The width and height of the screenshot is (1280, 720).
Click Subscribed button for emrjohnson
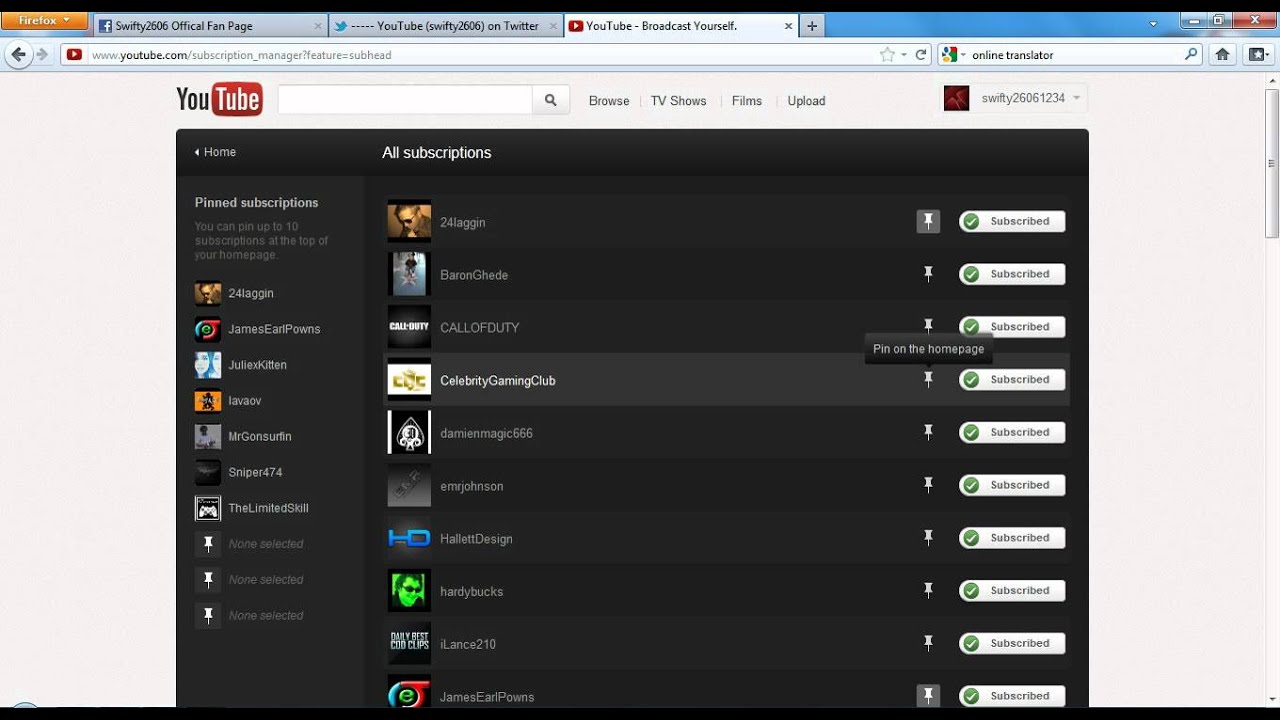(x=1012, y=485)
